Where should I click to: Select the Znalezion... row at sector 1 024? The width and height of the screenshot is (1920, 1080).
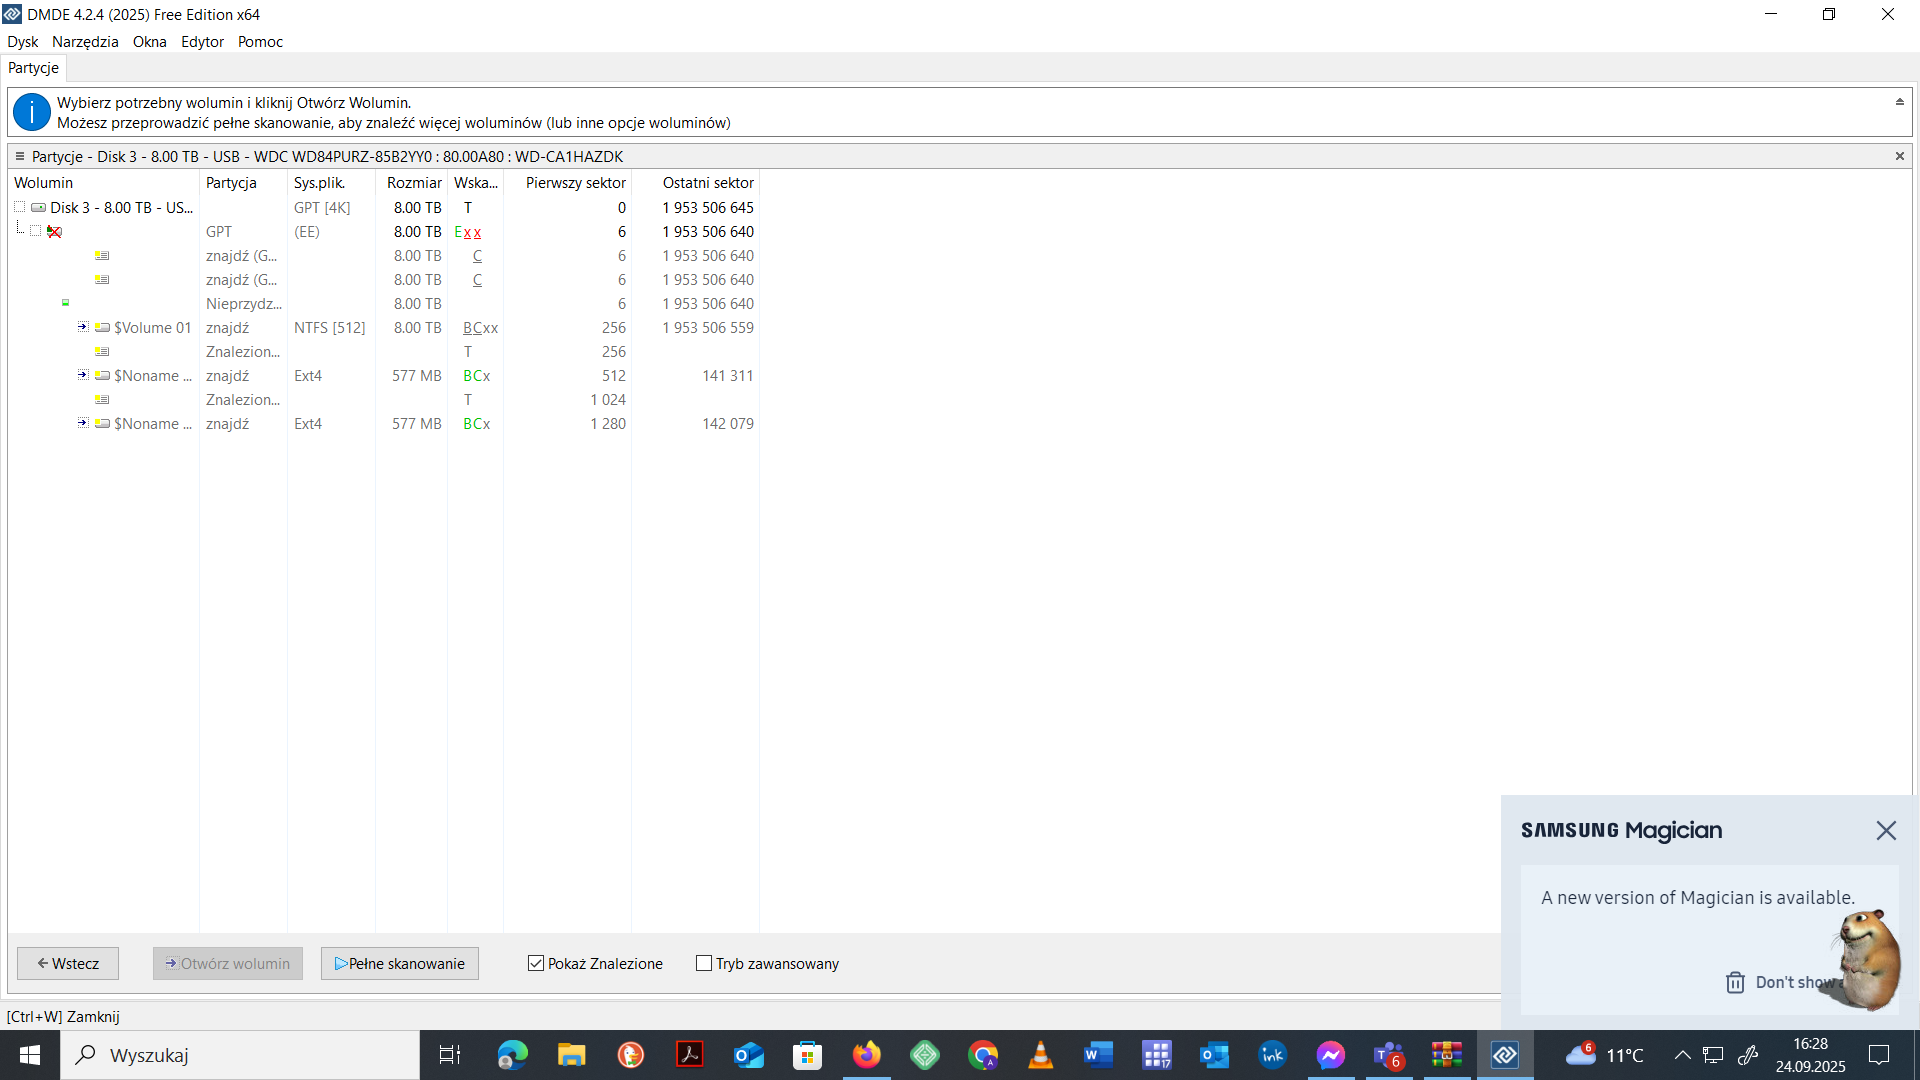[384, 400]
